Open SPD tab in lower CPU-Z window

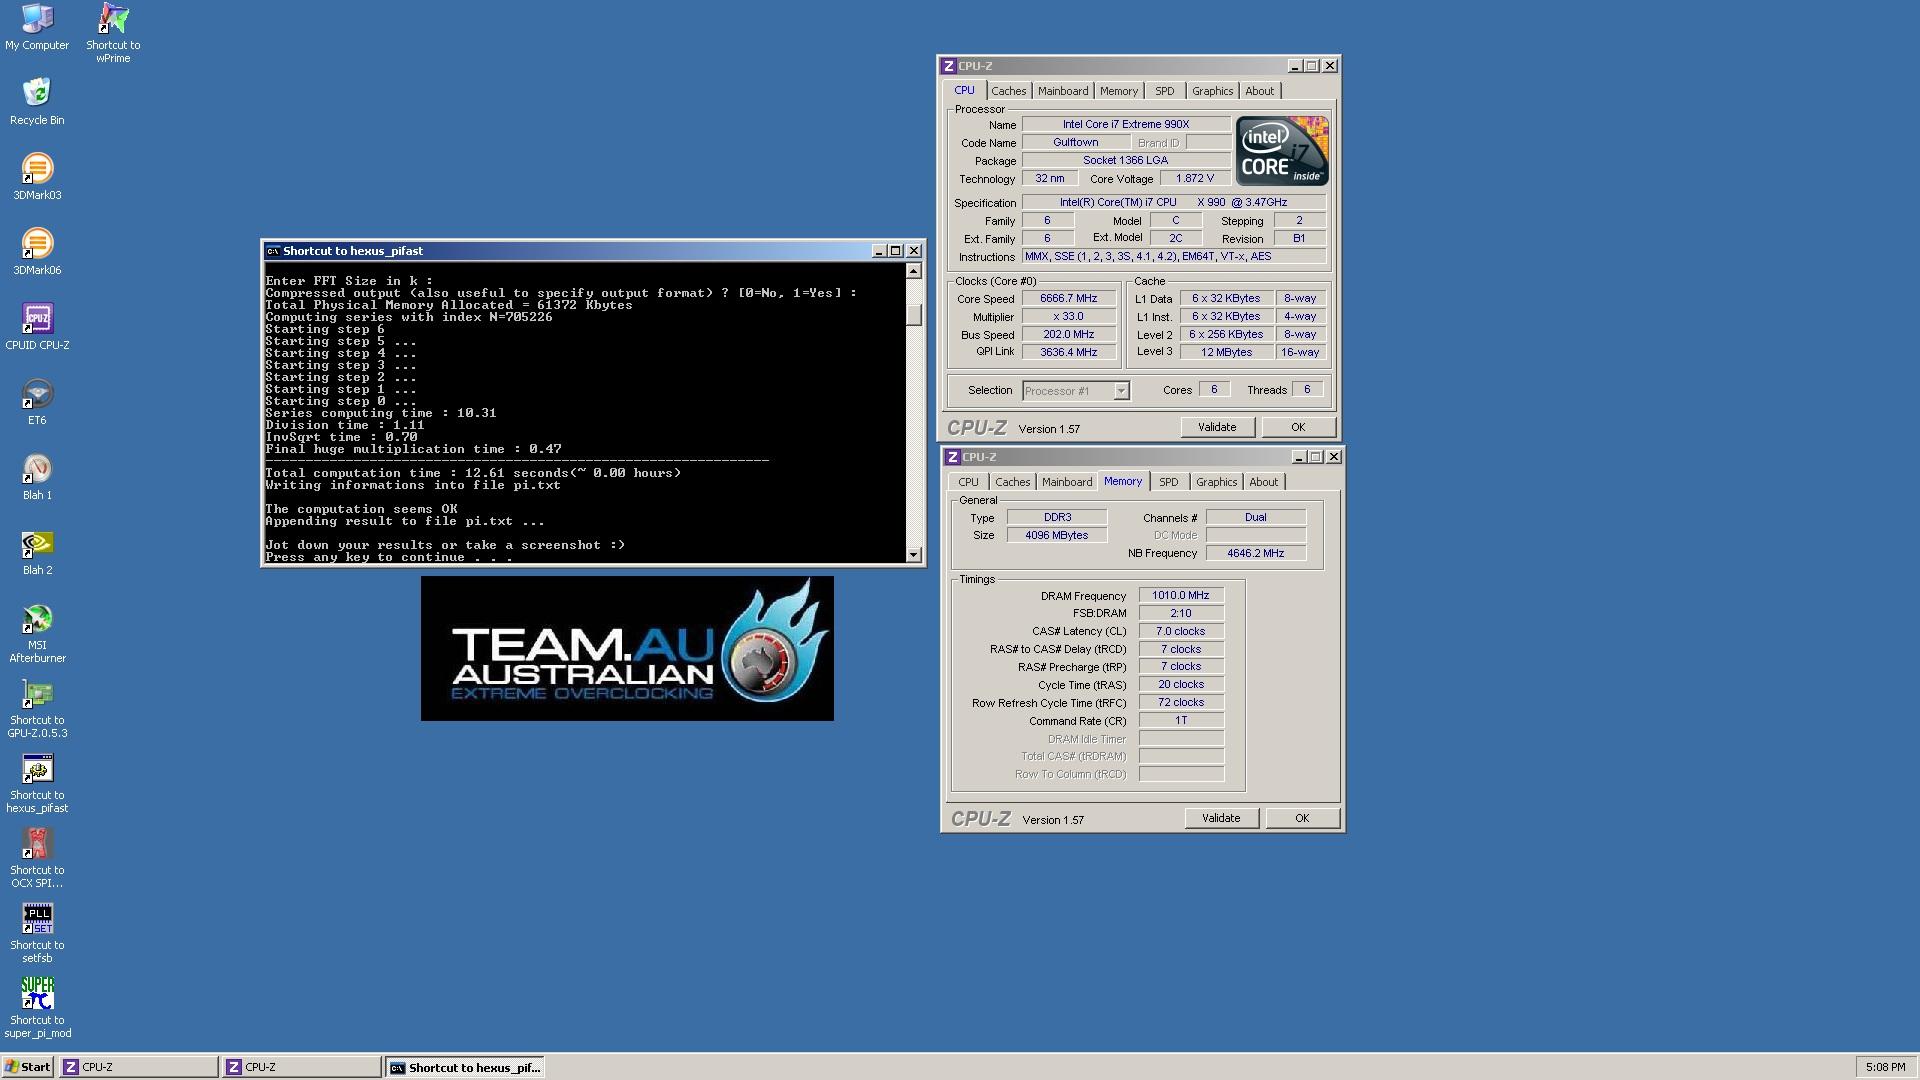[1168, 482]
